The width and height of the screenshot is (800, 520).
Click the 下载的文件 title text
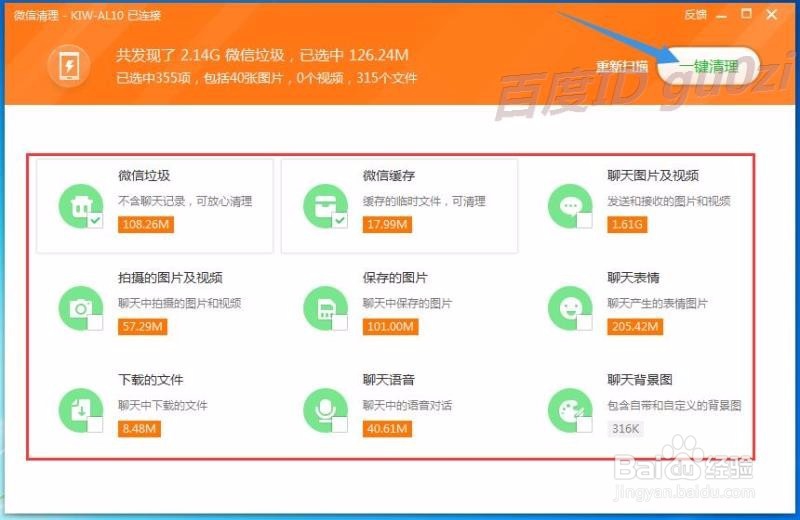151,380
